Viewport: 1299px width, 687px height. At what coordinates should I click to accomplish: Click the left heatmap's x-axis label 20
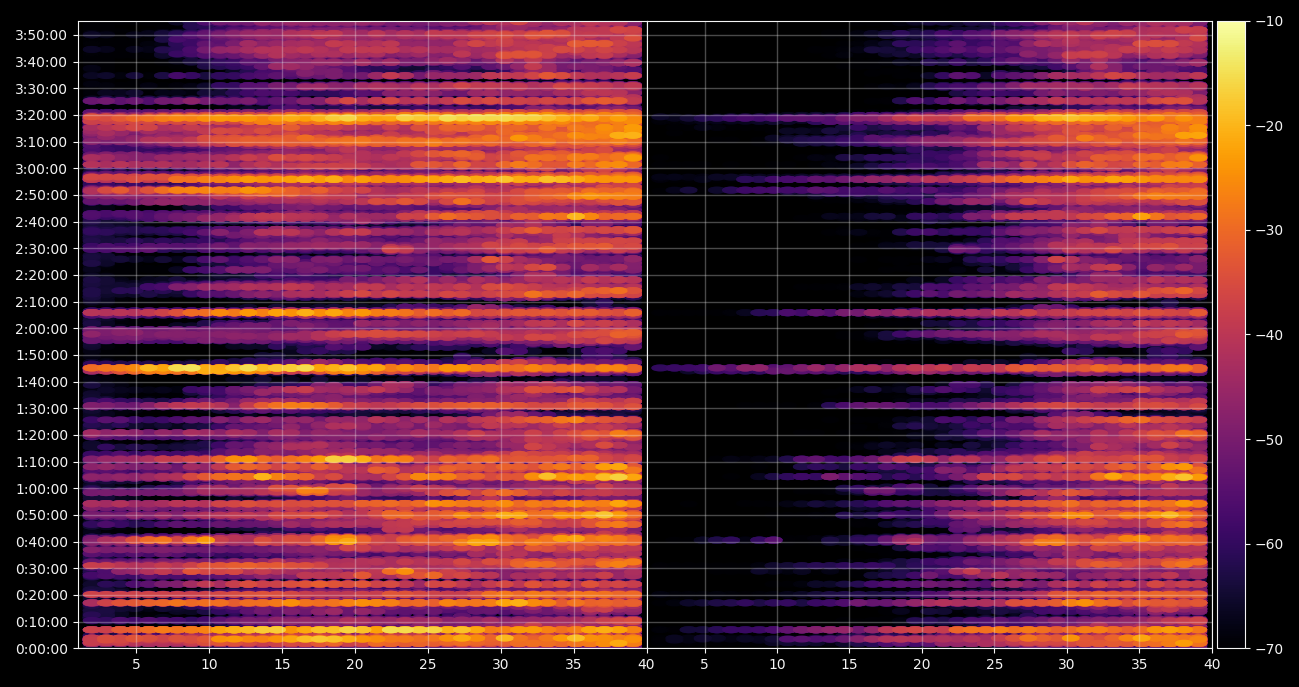pos(355,664)
